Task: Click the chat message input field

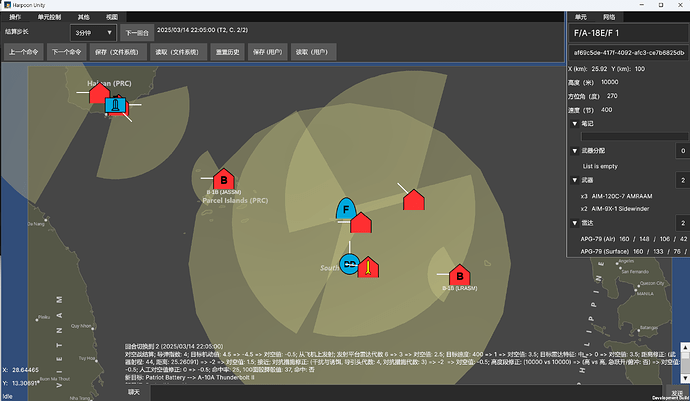Action: click(407, 393)
